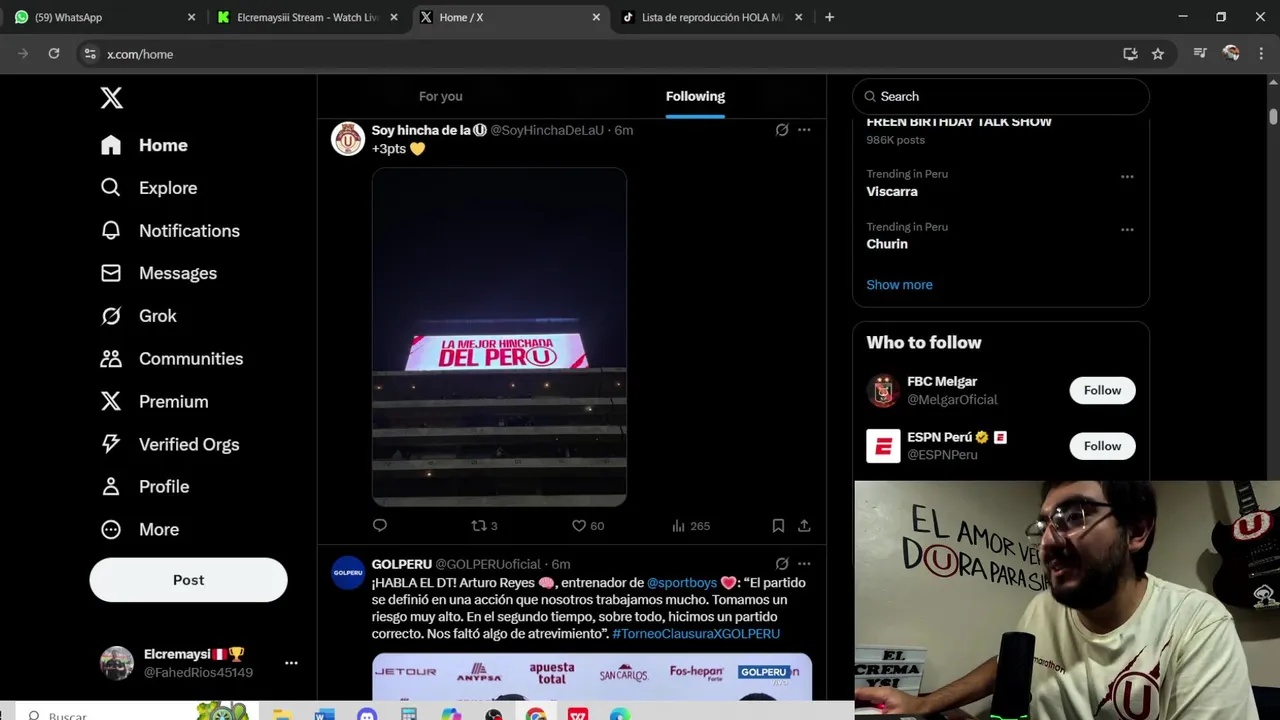Select the Following tab
The image size is (1280, 720).
(695, 96)
